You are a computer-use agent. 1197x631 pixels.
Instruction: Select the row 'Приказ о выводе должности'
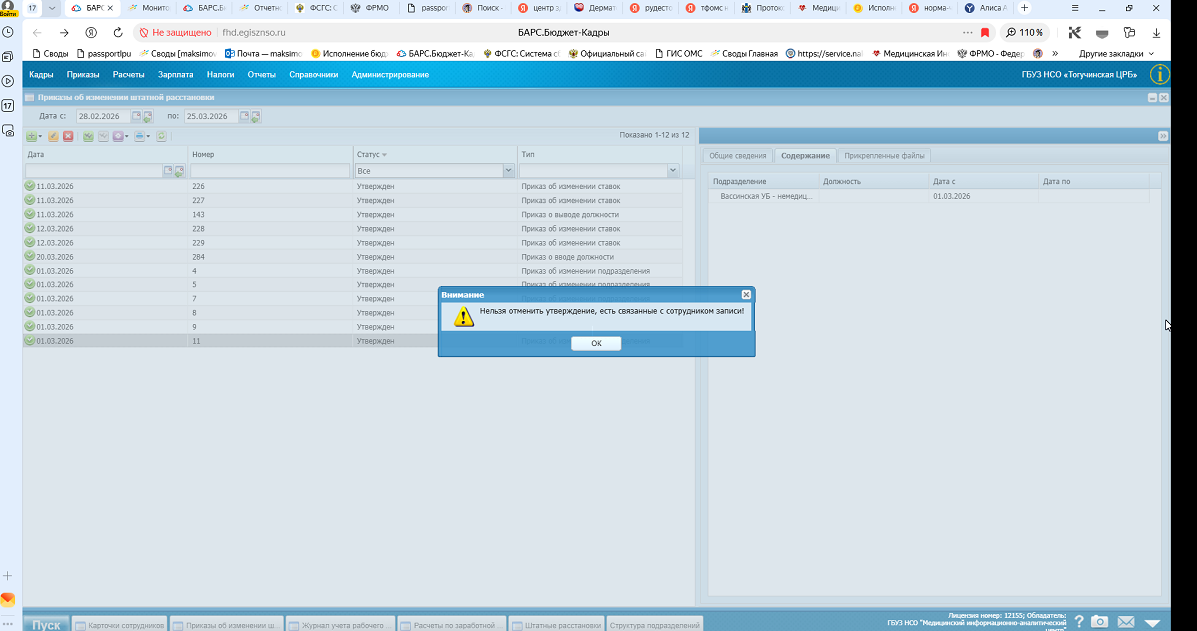pyautogui.click(x=353, y=214)
